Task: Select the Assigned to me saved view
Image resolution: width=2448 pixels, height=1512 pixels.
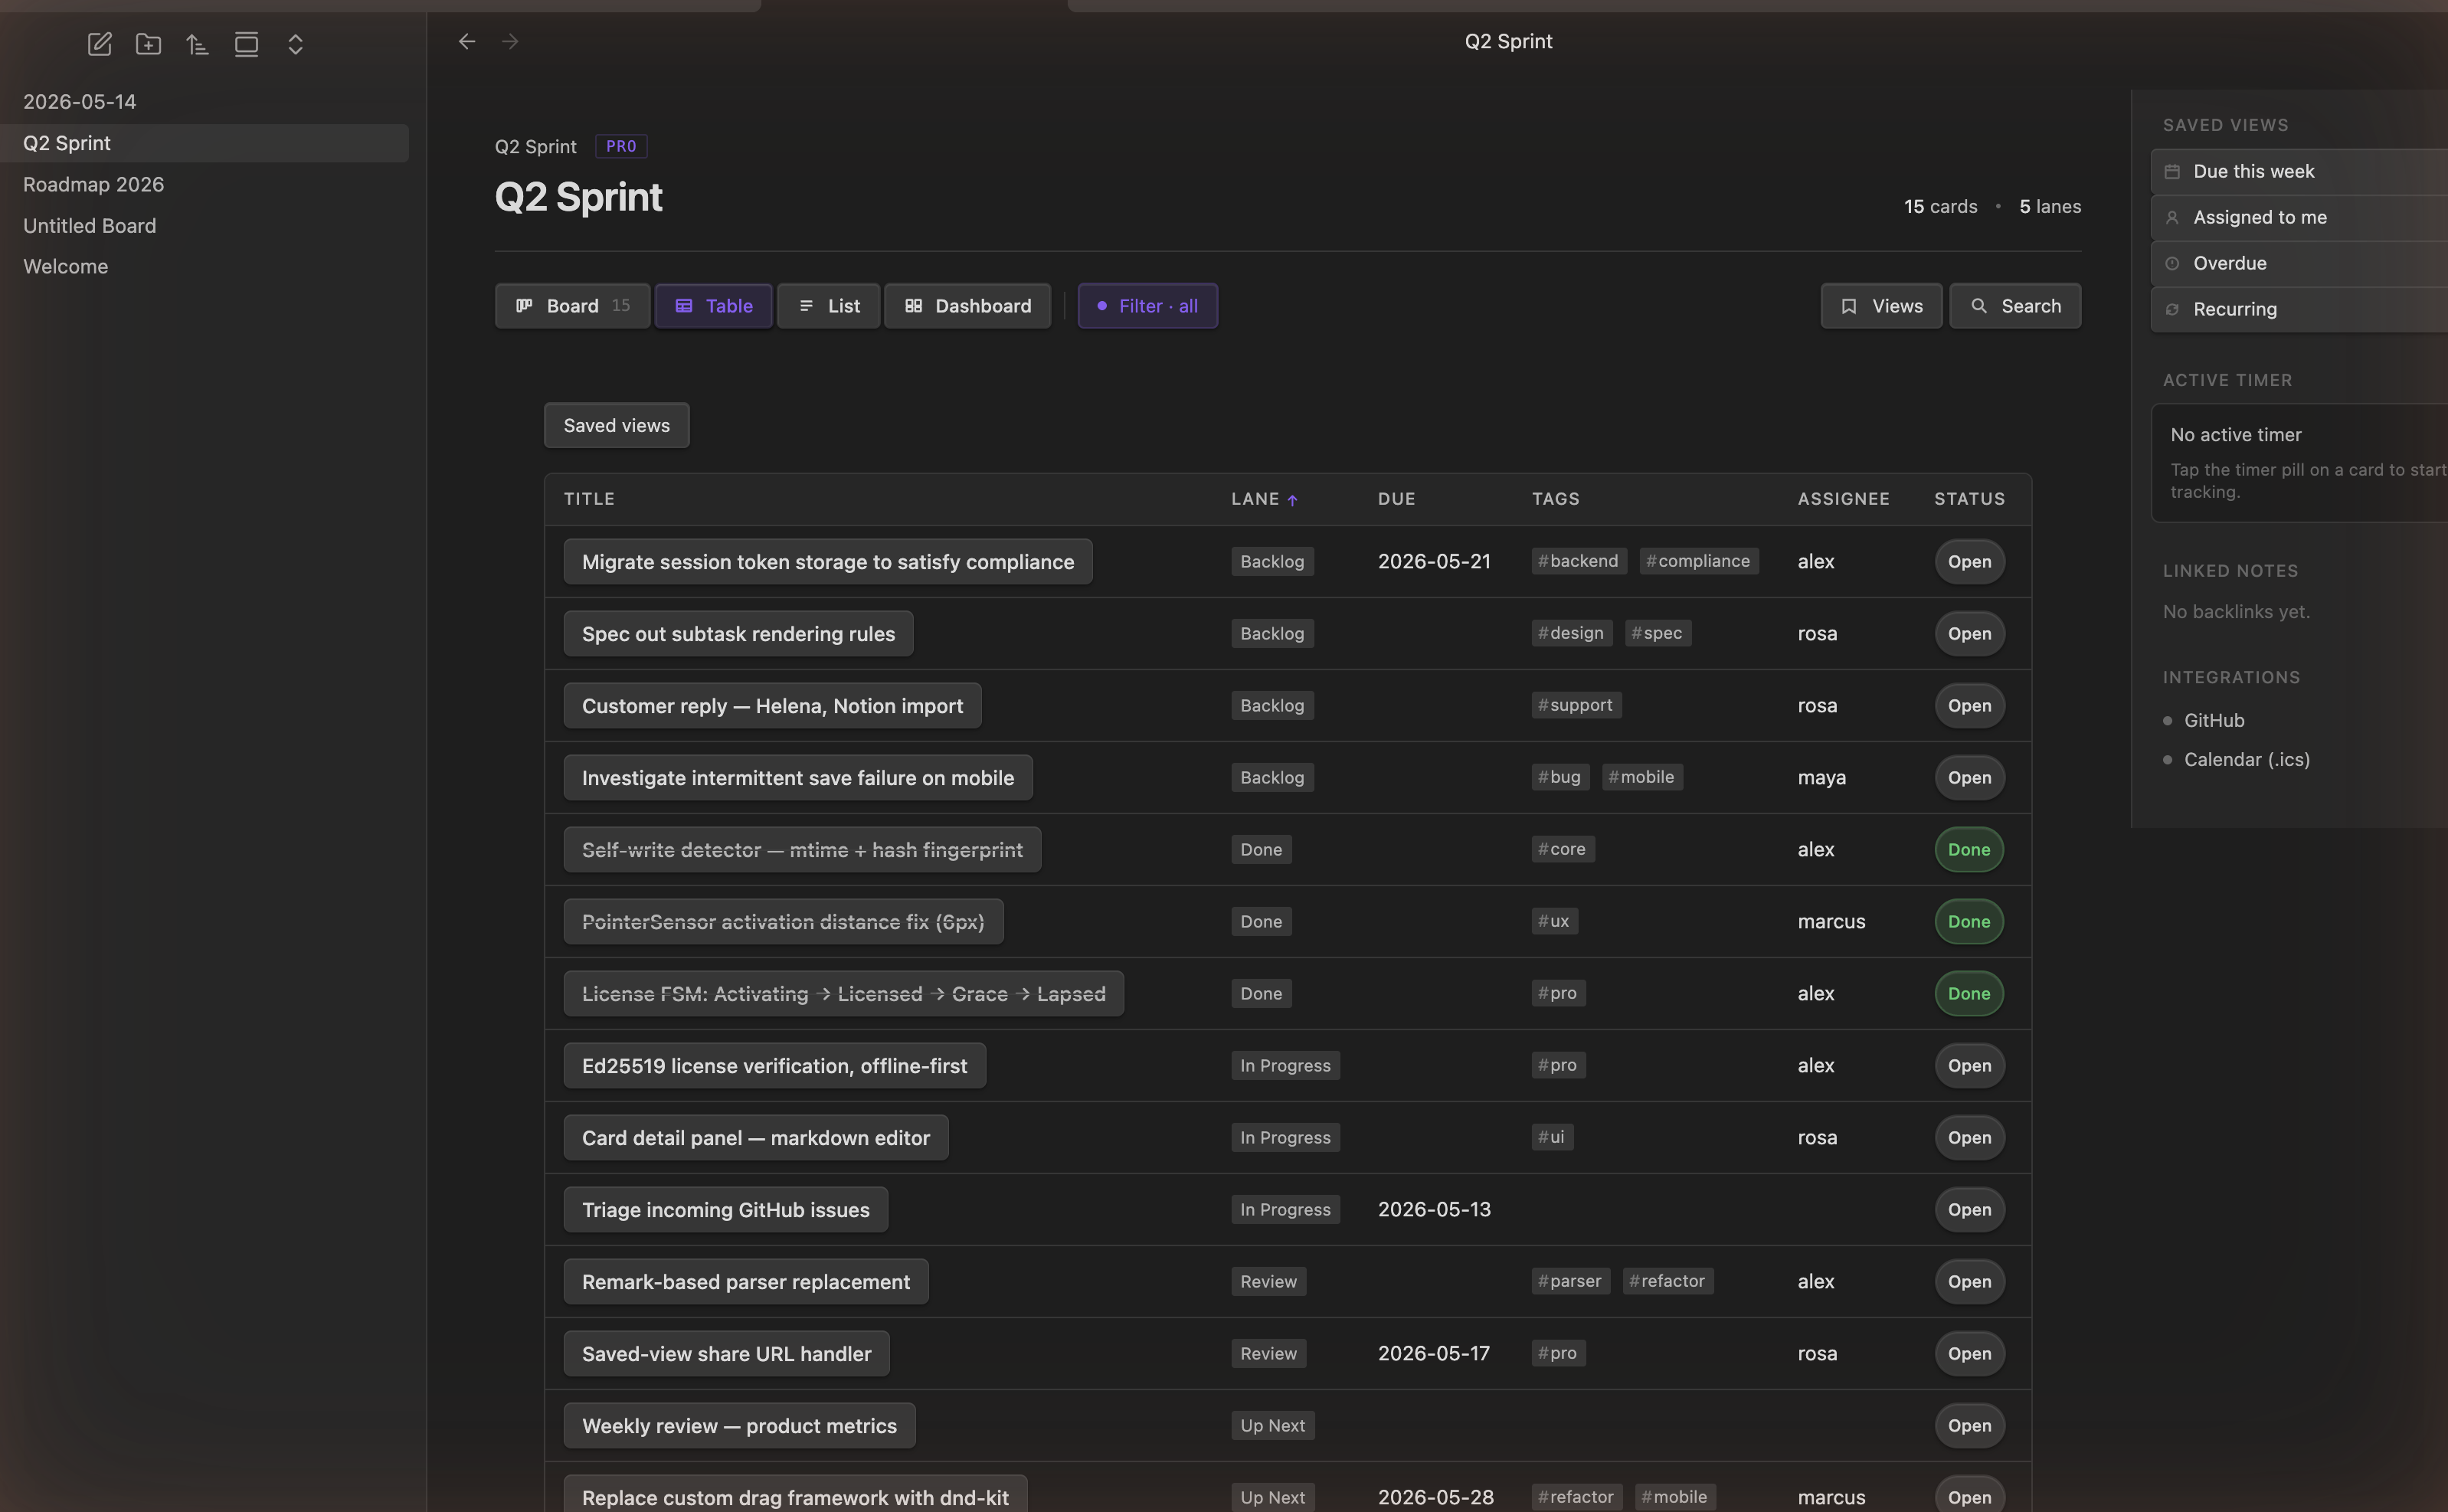Action: (x=2298, y=218)
